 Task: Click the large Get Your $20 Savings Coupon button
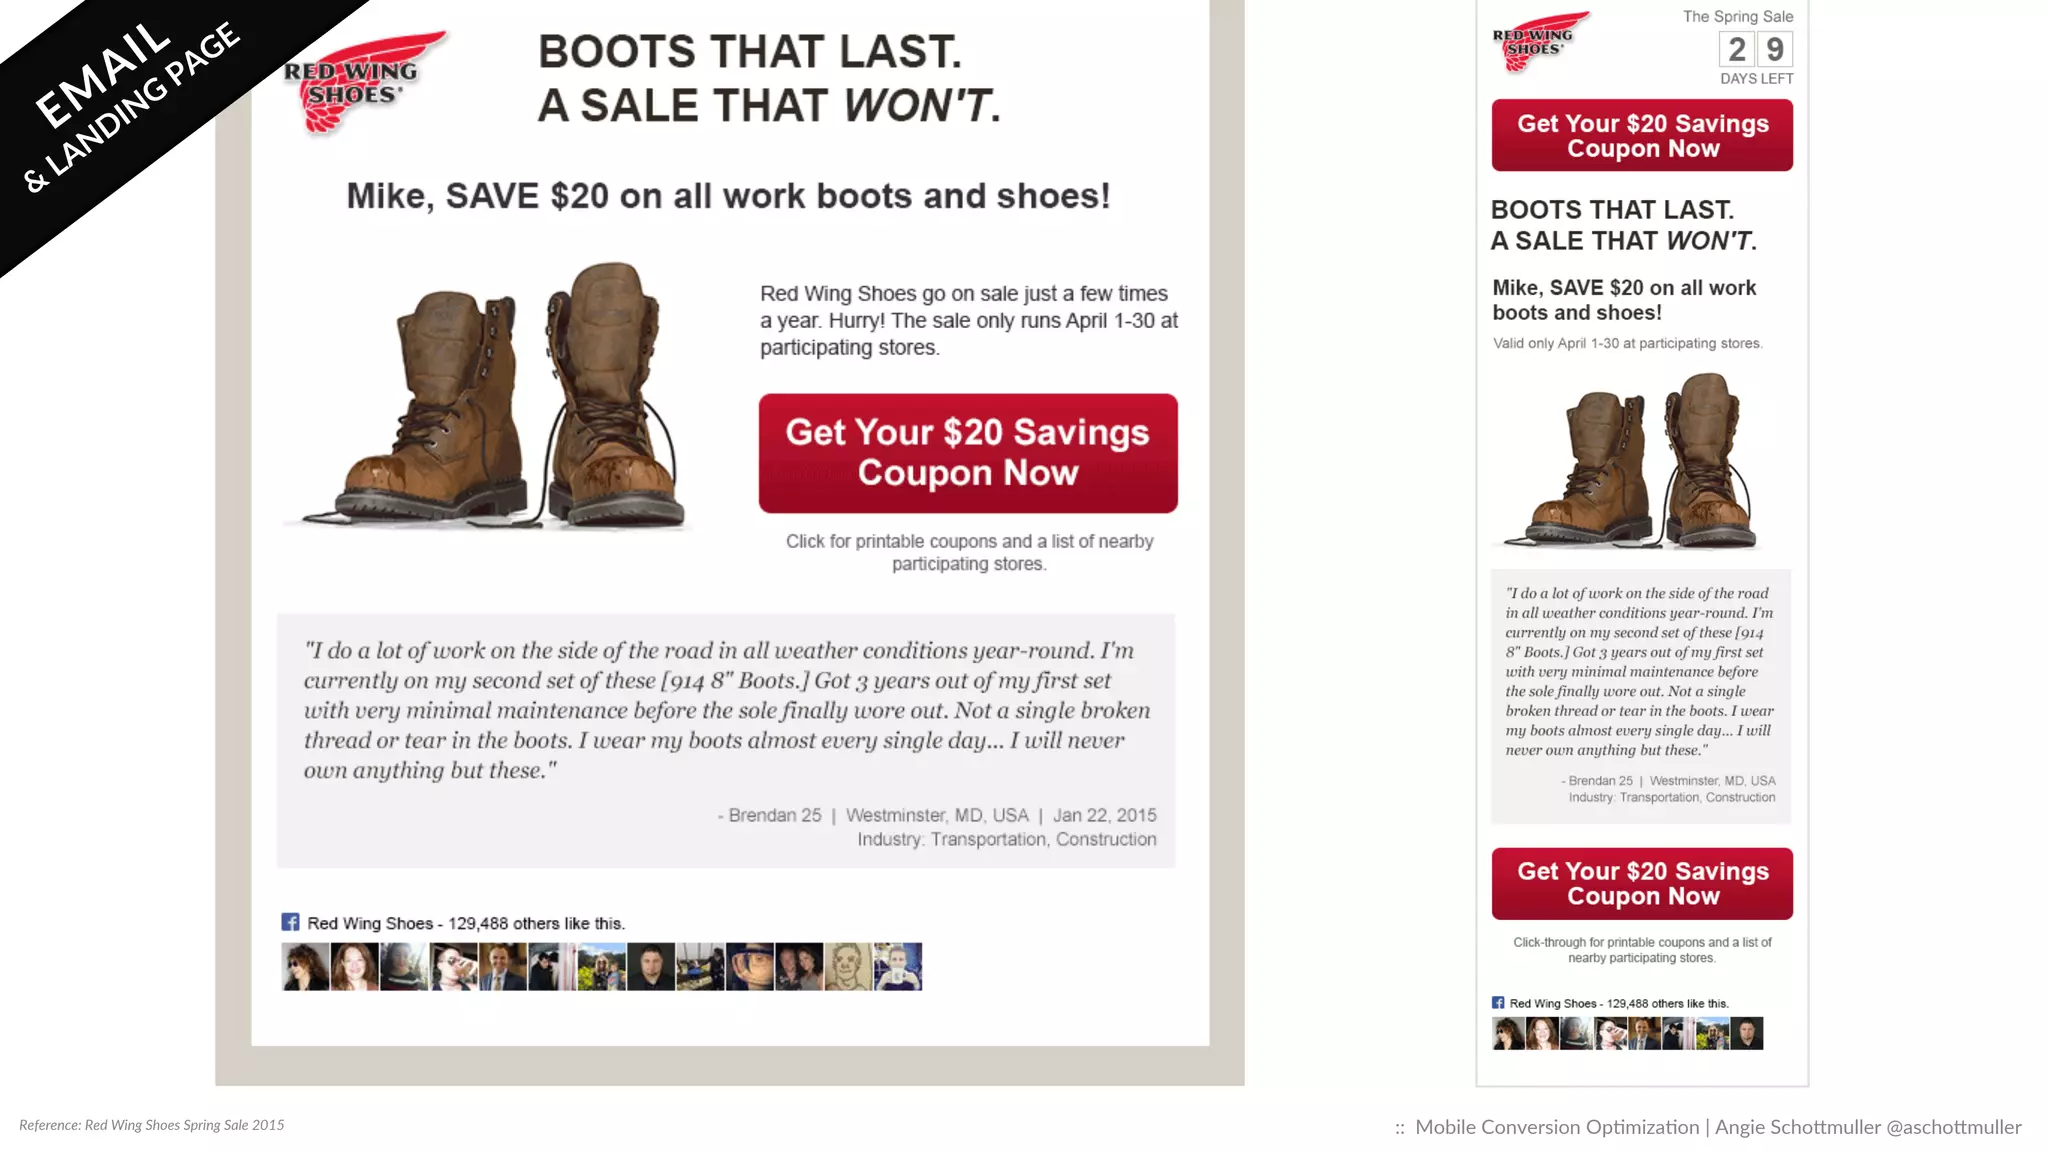(x=968, y=453)
